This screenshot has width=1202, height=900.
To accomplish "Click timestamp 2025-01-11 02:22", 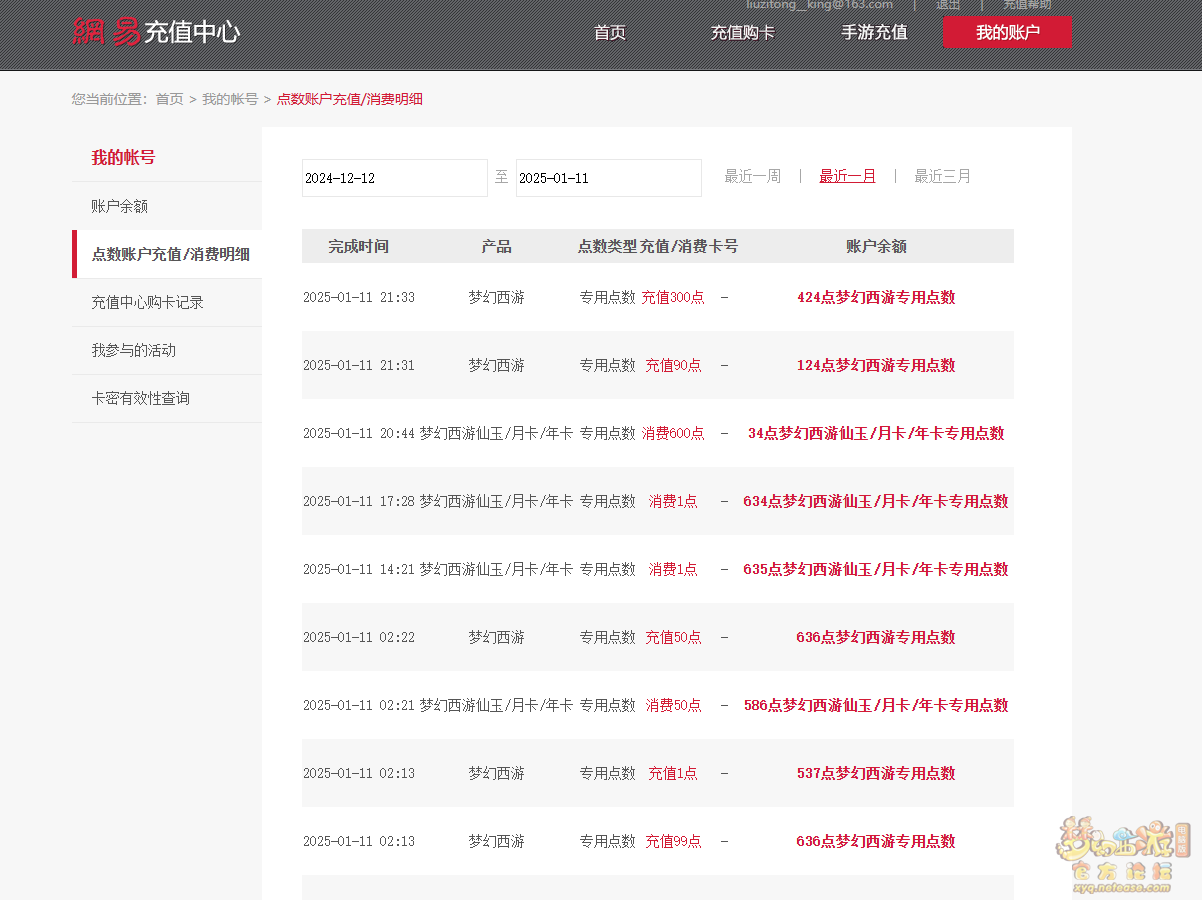I will [x=359, y=637].
